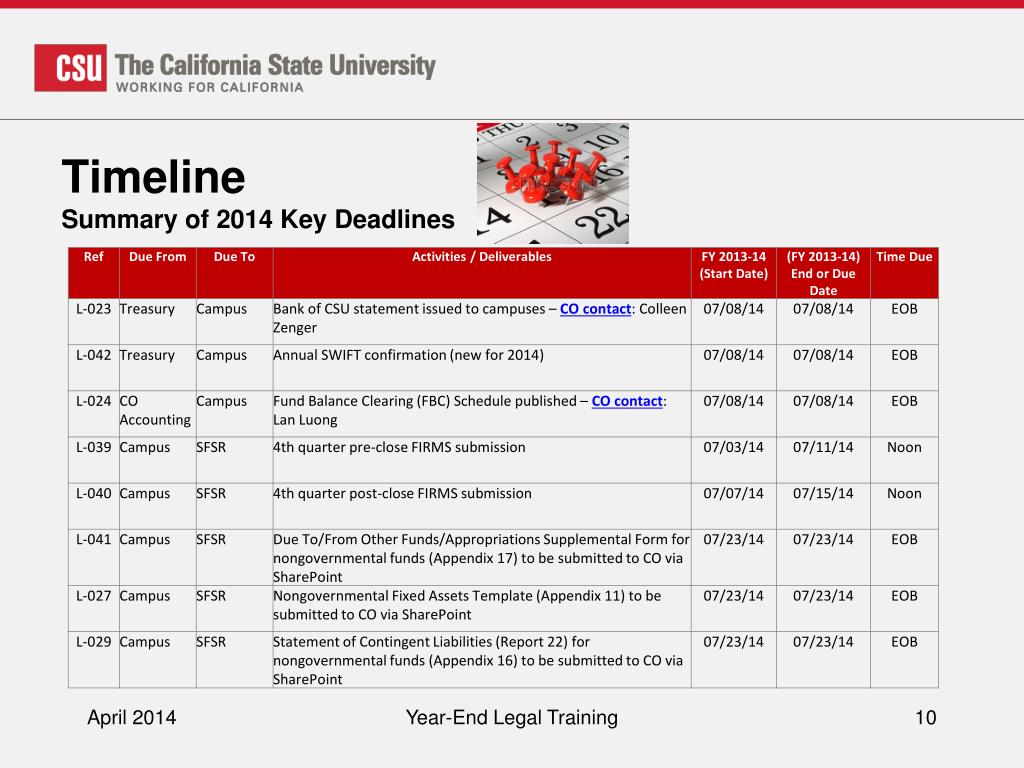1024x768 pixels.
Task: Click 'The California State University' title text
Action: pyautogui.click(x=275, y=65)
